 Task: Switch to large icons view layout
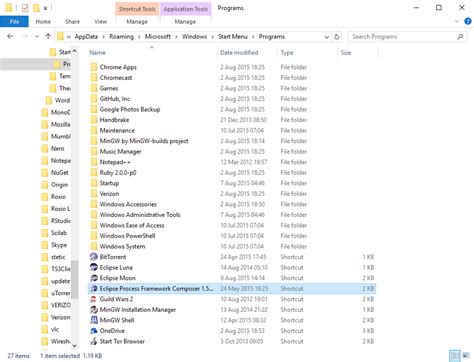(466, 356)
